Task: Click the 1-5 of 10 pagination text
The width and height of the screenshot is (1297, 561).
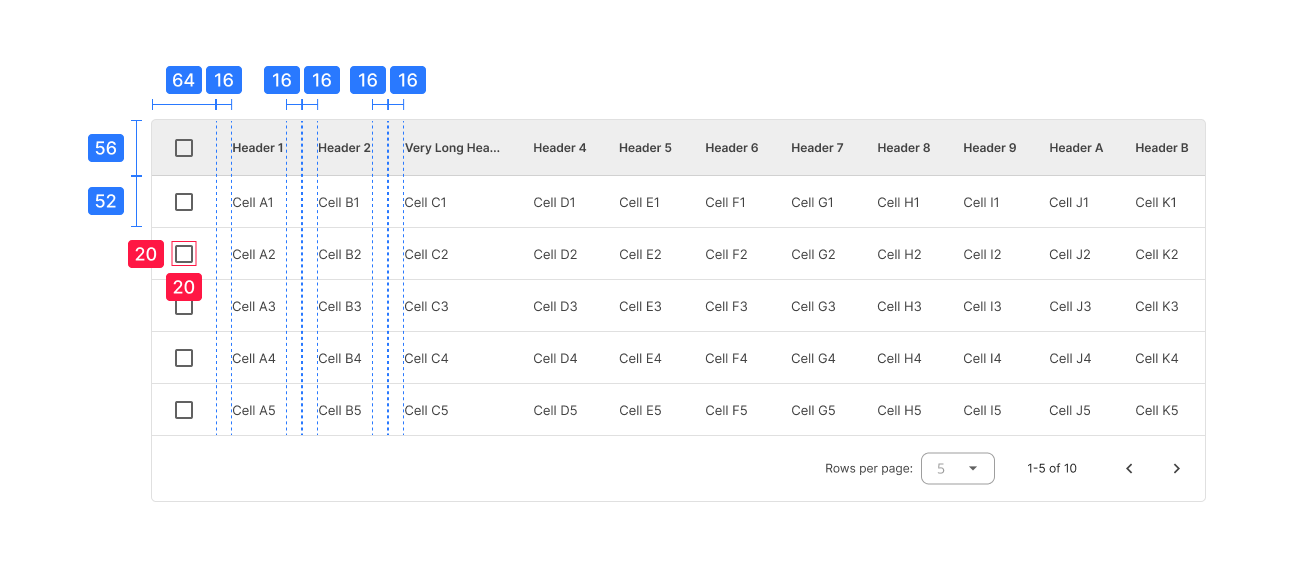Action: pos(1051,469)
